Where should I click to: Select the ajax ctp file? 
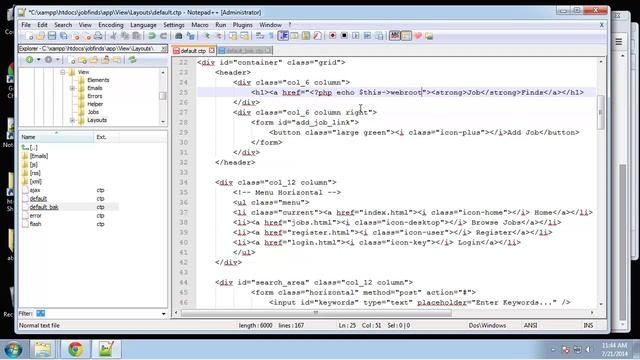pos(35,190)
